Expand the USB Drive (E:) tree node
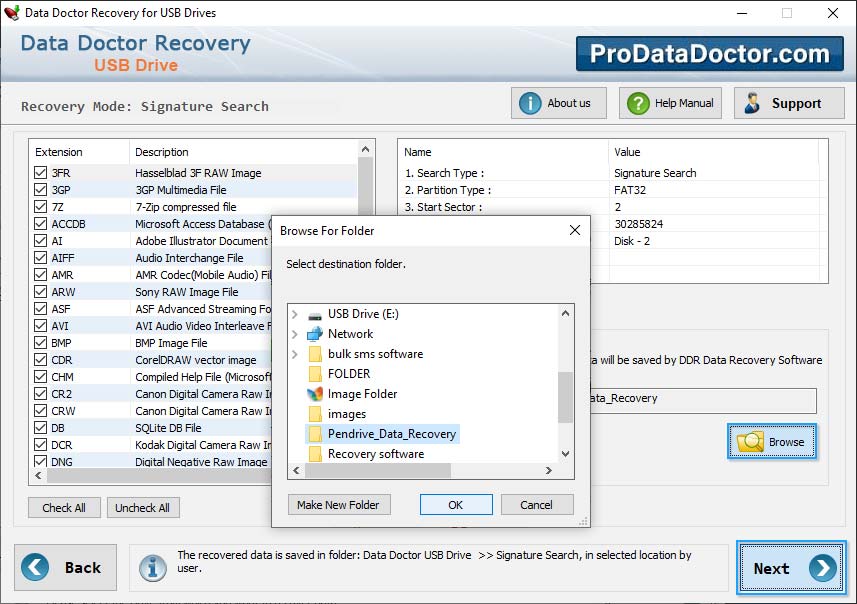Screen dimensions: 857x604 (x=295, y=314)
